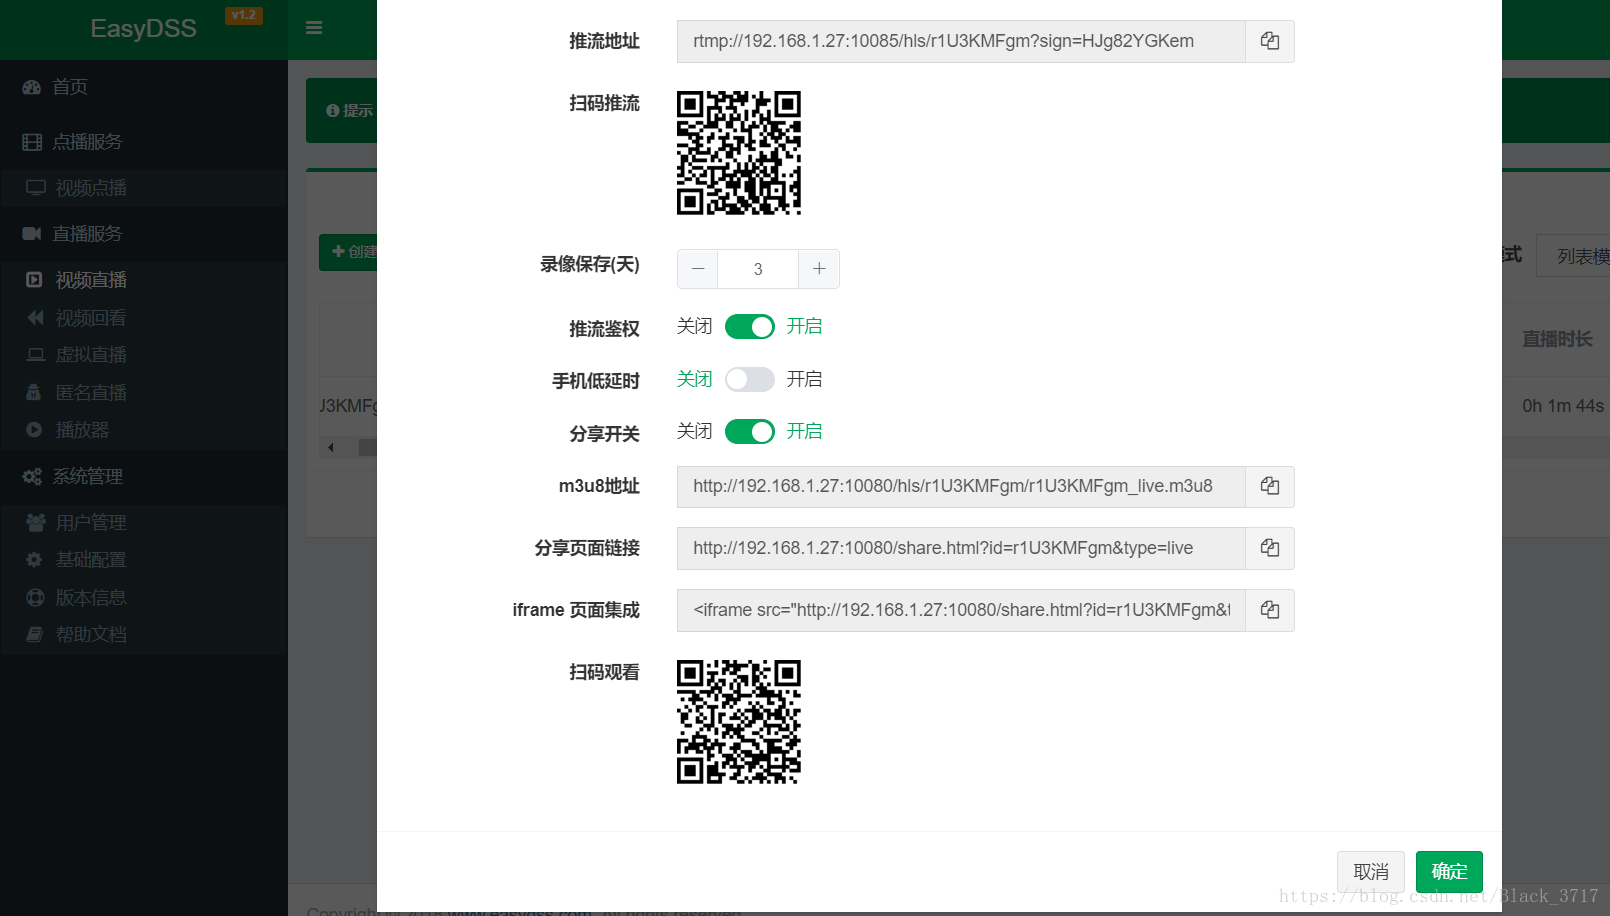Toggle the 分享开关 switch
Image resolution: width=1610 pixels, height=916 pixels.
(x=750, y=431)
